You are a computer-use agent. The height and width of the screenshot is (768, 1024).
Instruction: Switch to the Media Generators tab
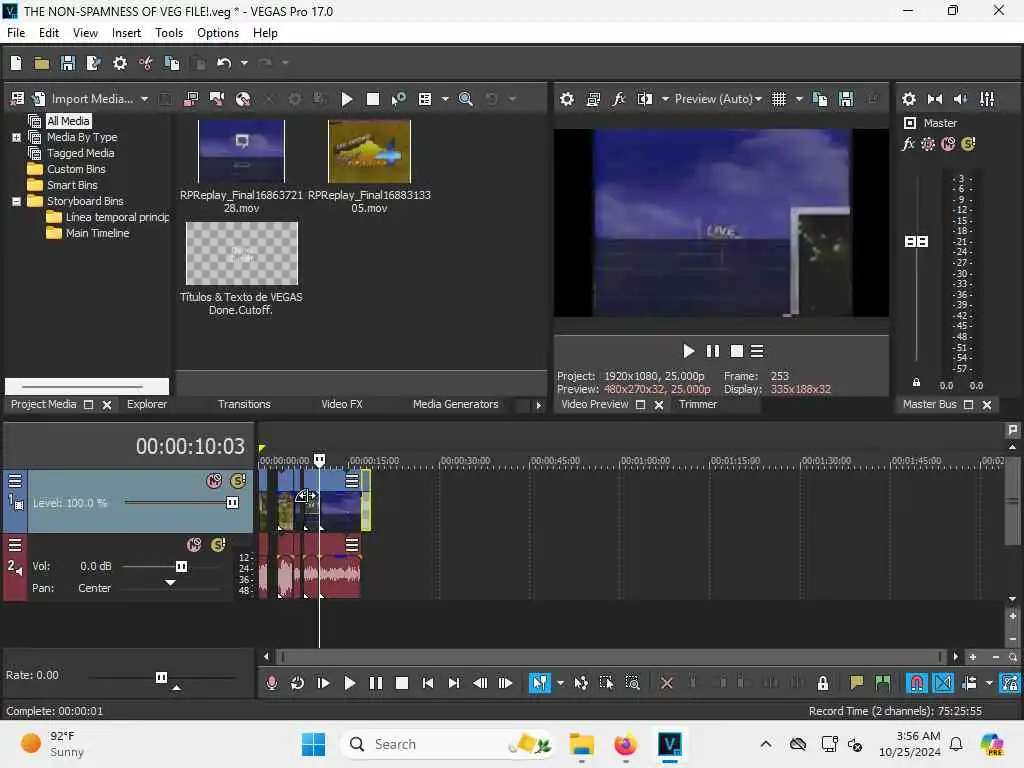coord(456,404)
